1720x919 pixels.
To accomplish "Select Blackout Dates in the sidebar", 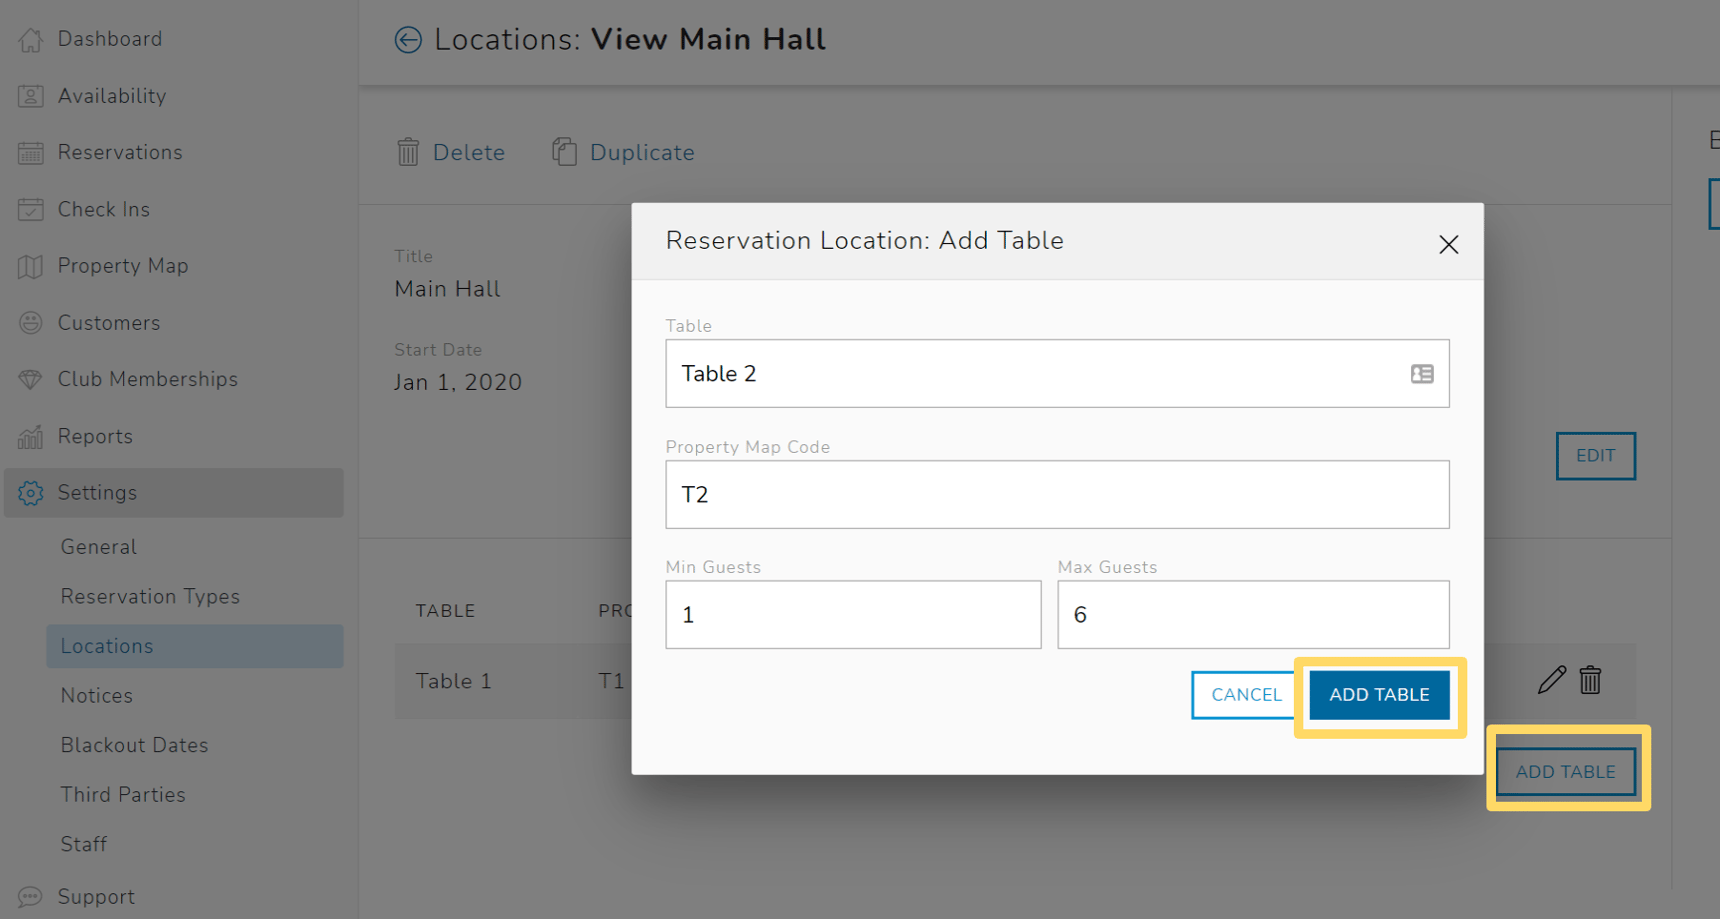I will (132, 744).
